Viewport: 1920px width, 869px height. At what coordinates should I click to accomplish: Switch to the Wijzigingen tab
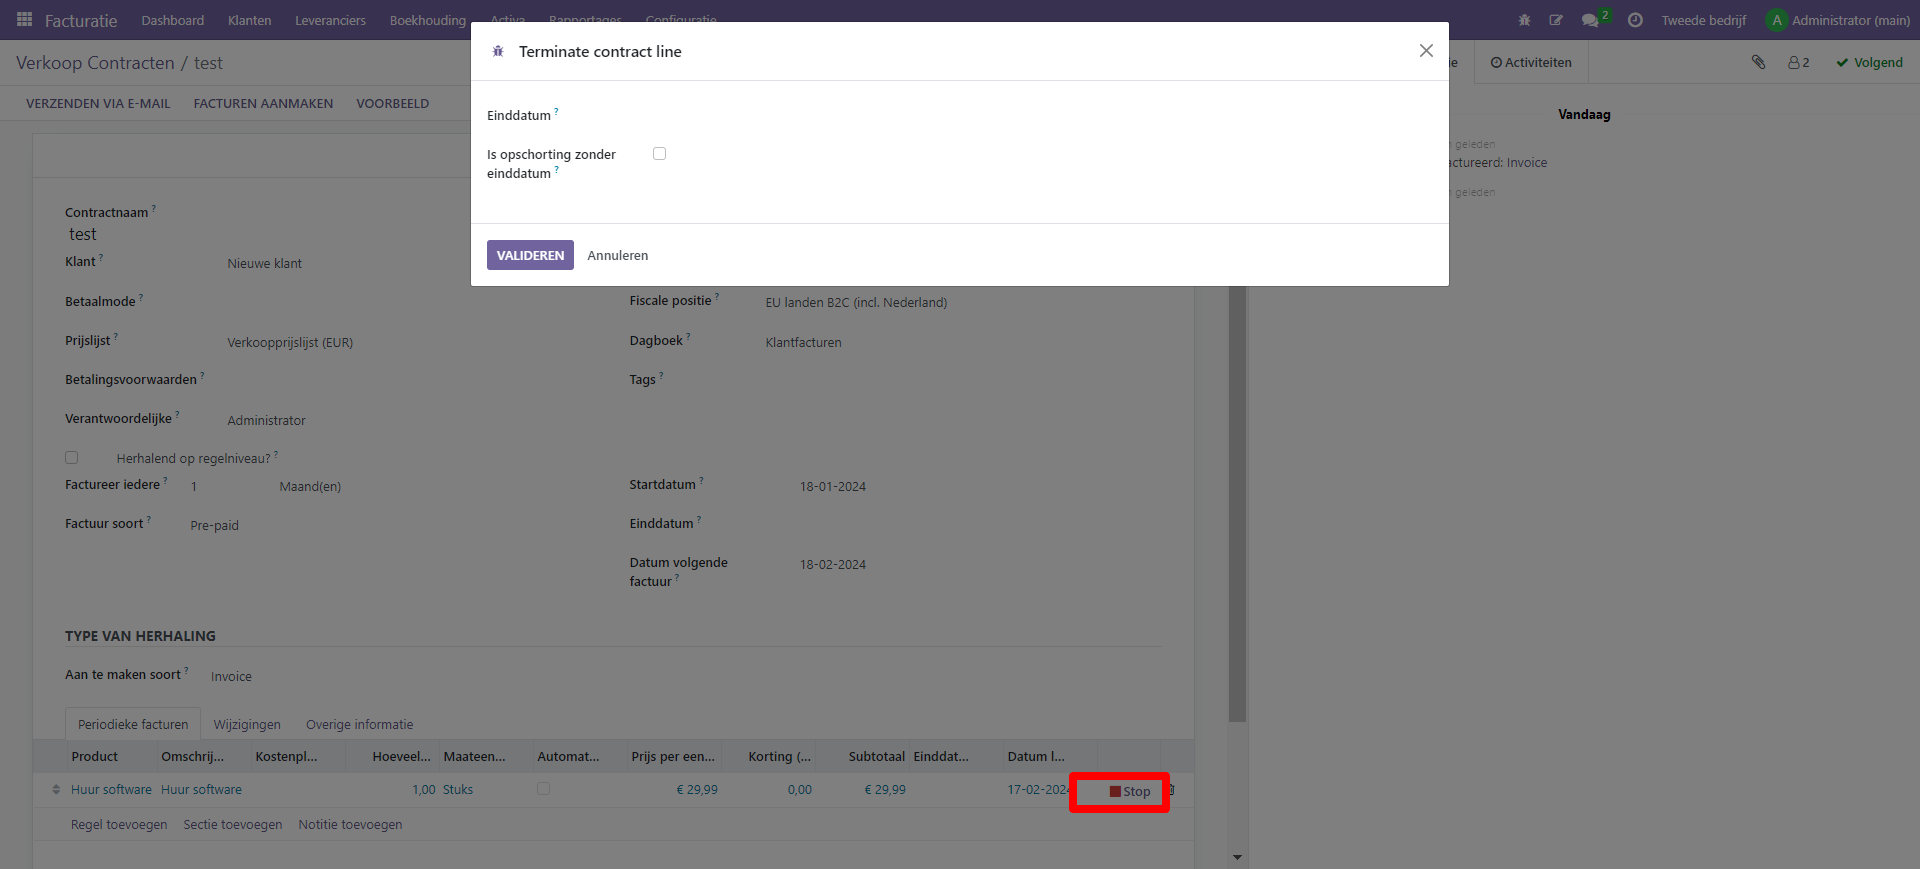click(x=247, y=724)
